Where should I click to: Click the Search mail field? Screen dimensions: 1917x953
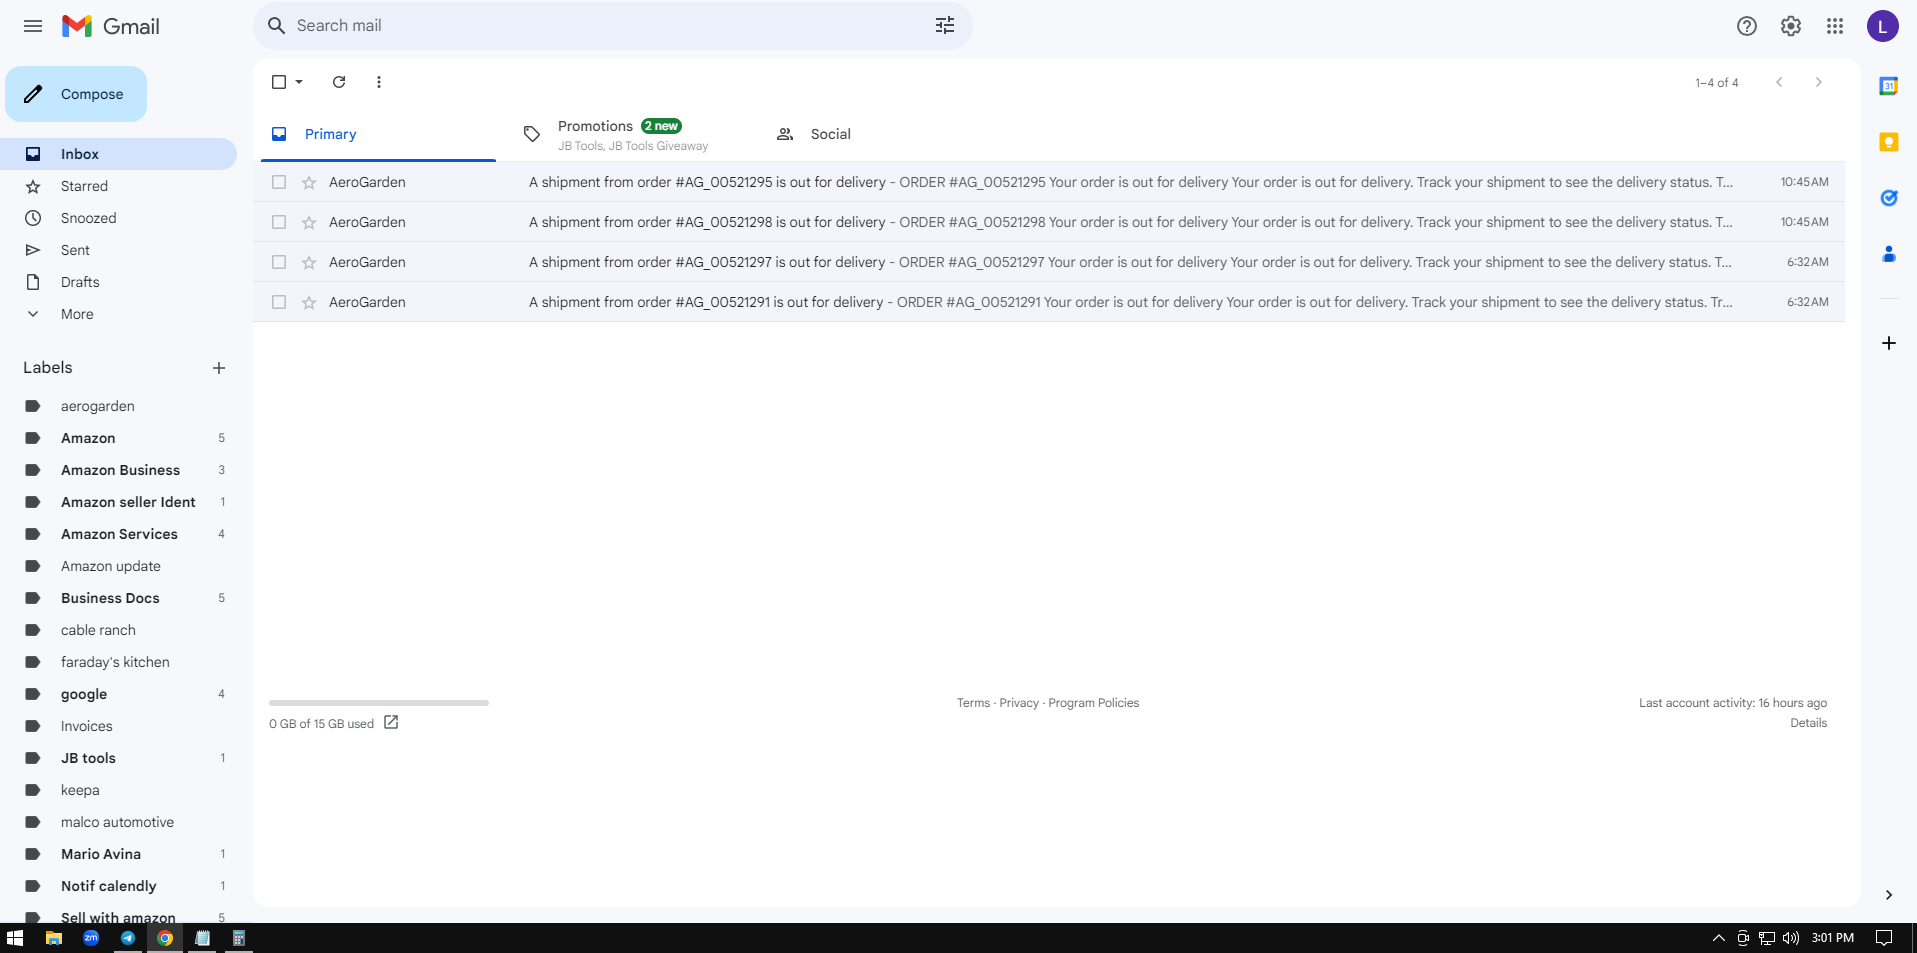pyautogui.click(x=613, y=26)
